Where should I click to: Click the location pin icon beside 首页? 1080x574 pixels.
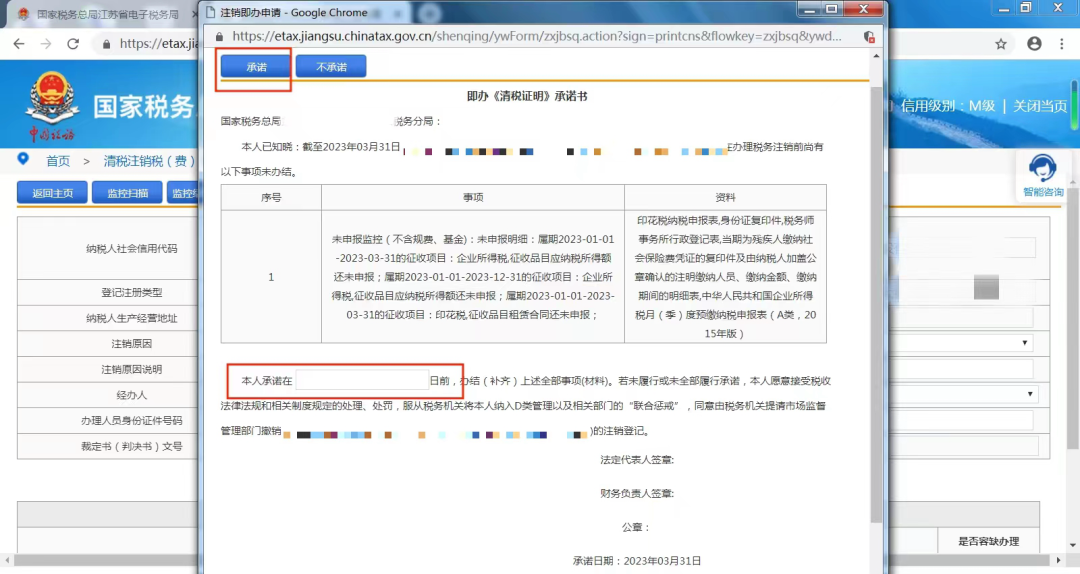(23, 159)
